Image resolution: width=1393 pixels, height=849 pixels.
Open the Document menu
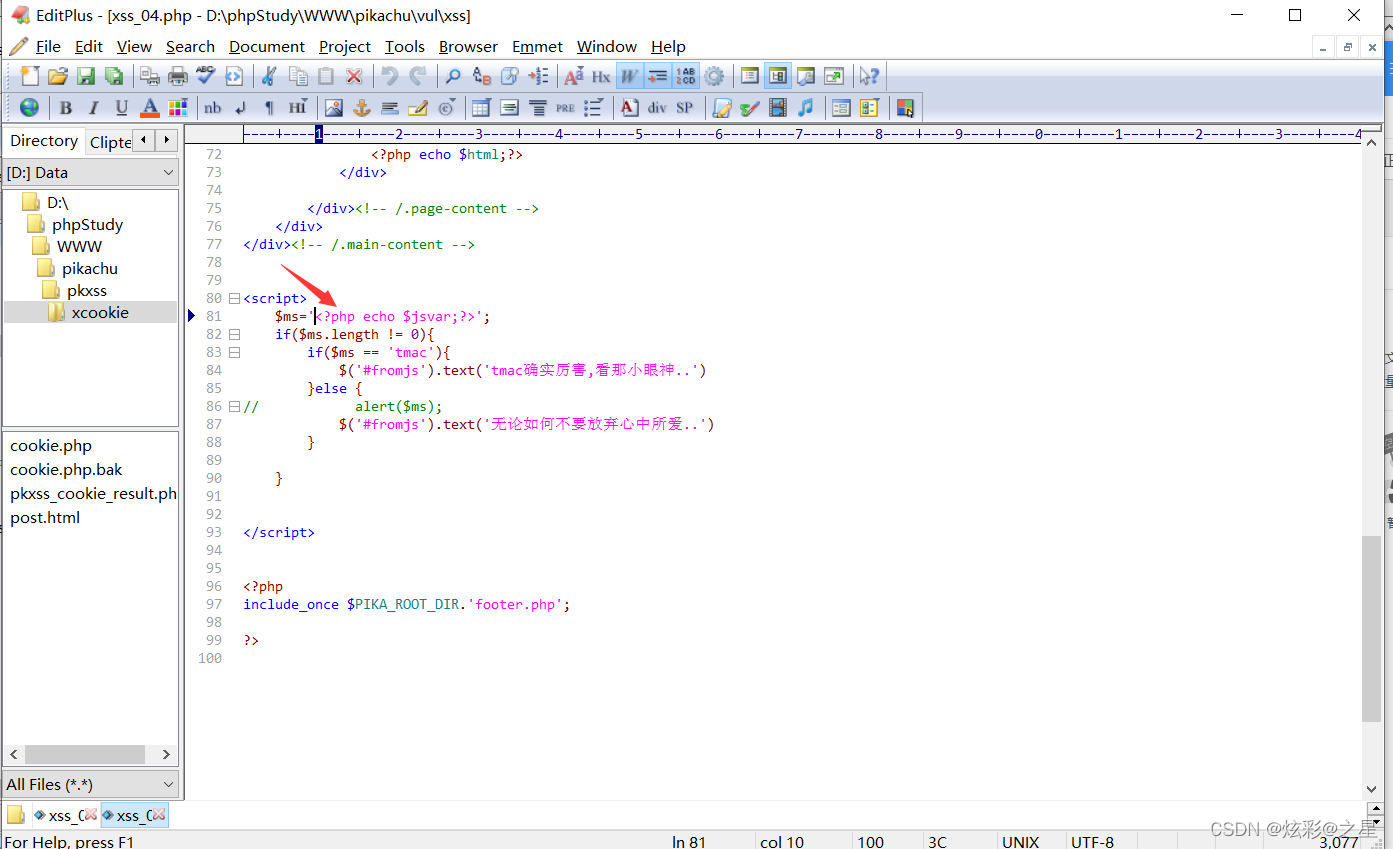267,46
